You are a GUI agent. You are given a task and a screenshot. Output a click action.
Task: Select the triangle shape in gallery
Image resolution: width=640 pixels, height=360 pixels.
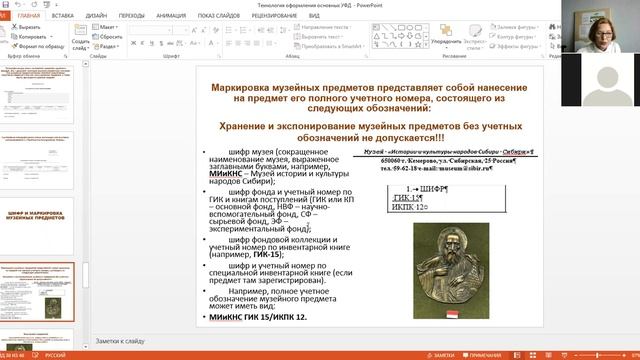click(x=376, y=36)
